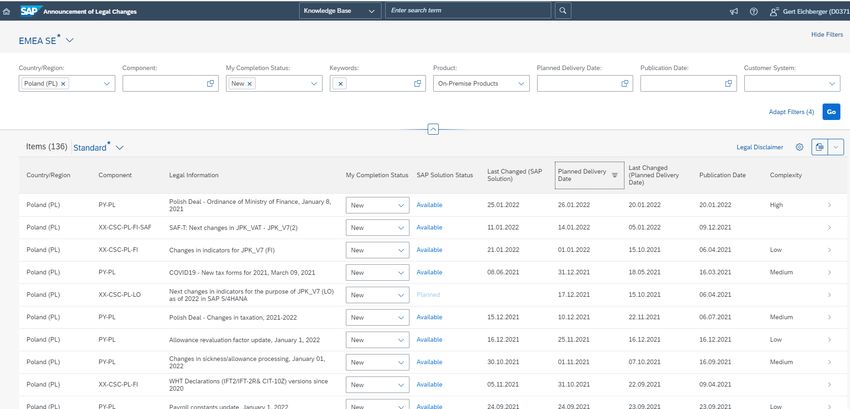Open the home icon in header

7,11
